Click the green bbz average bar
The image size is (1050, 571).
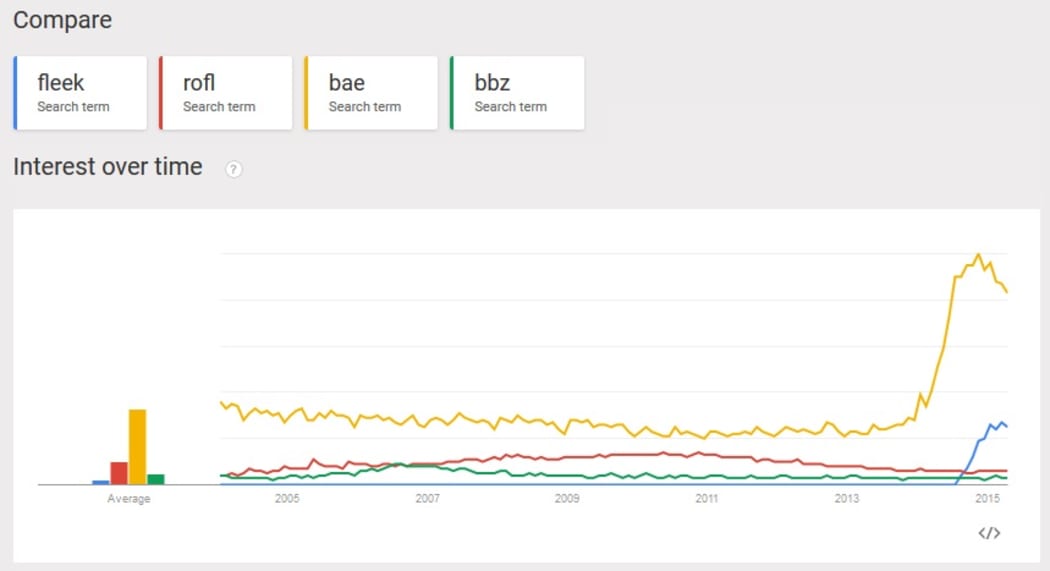coord(156,479)
